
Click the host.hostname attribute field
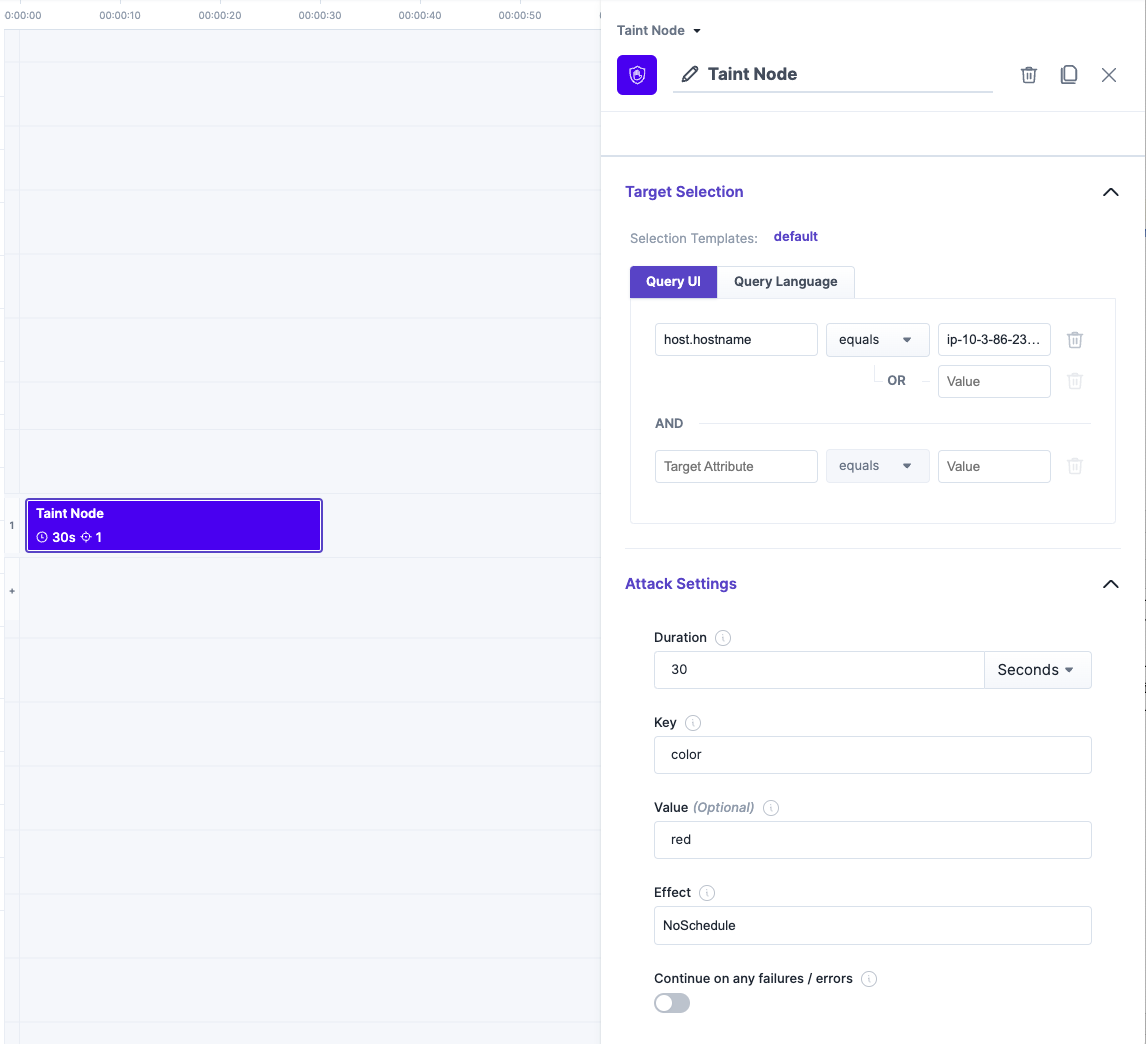coord(736,340)
